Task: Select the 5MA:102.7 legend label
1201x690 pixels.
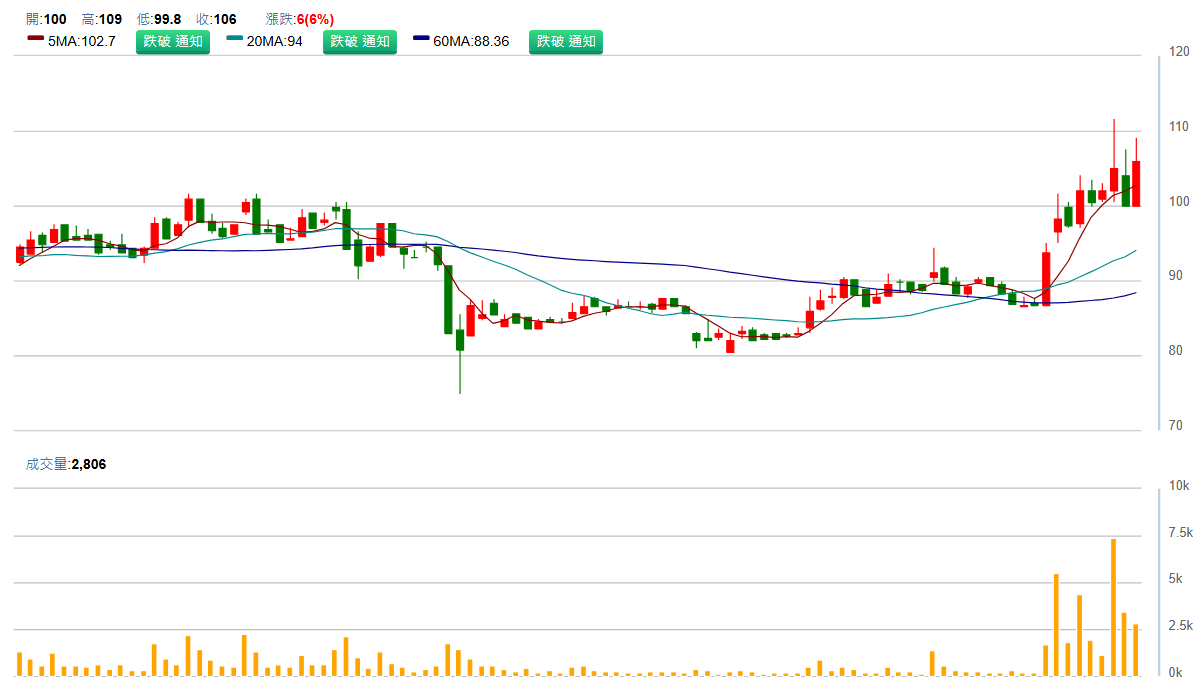Action: coord(81,42)
